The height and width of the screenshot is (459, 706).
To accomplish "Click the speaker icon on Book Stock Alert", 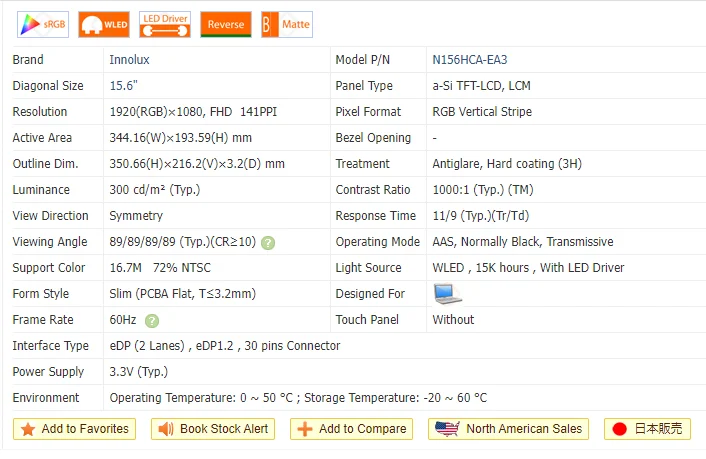I will [166, 429].
